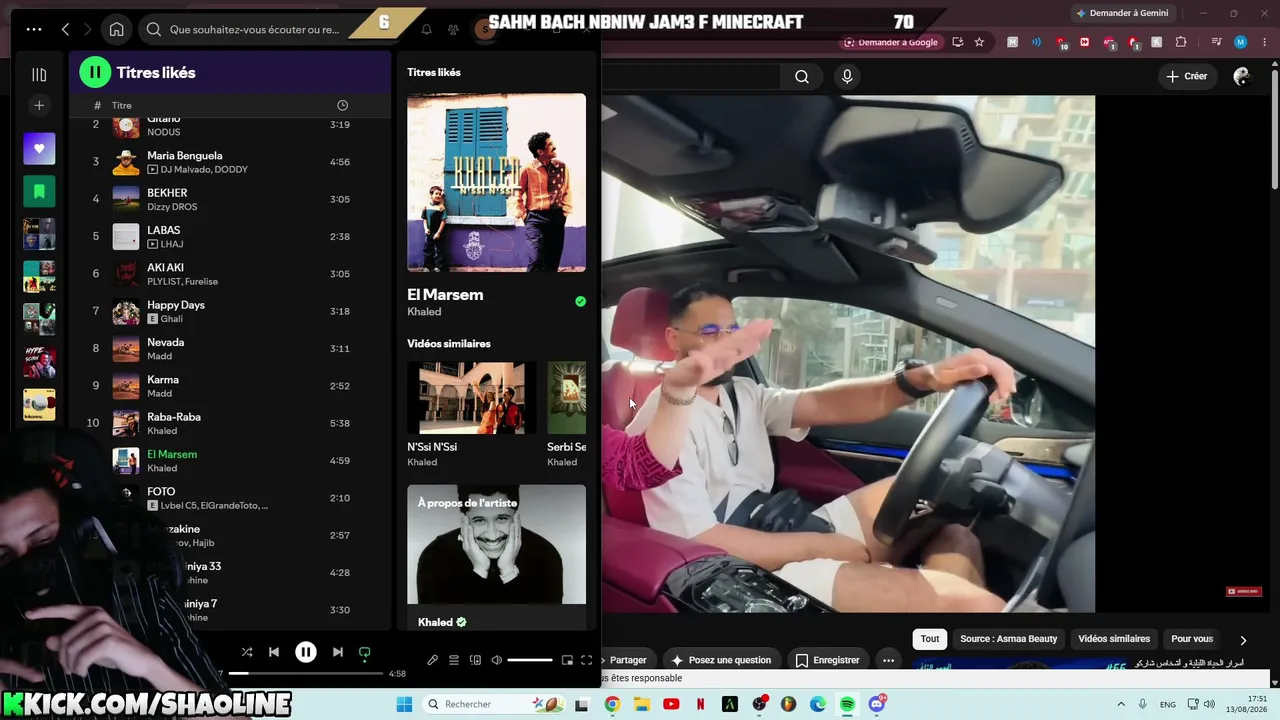1280x720 pixels.
Task: Sort the list by duration clock icon
Action: 343,105
